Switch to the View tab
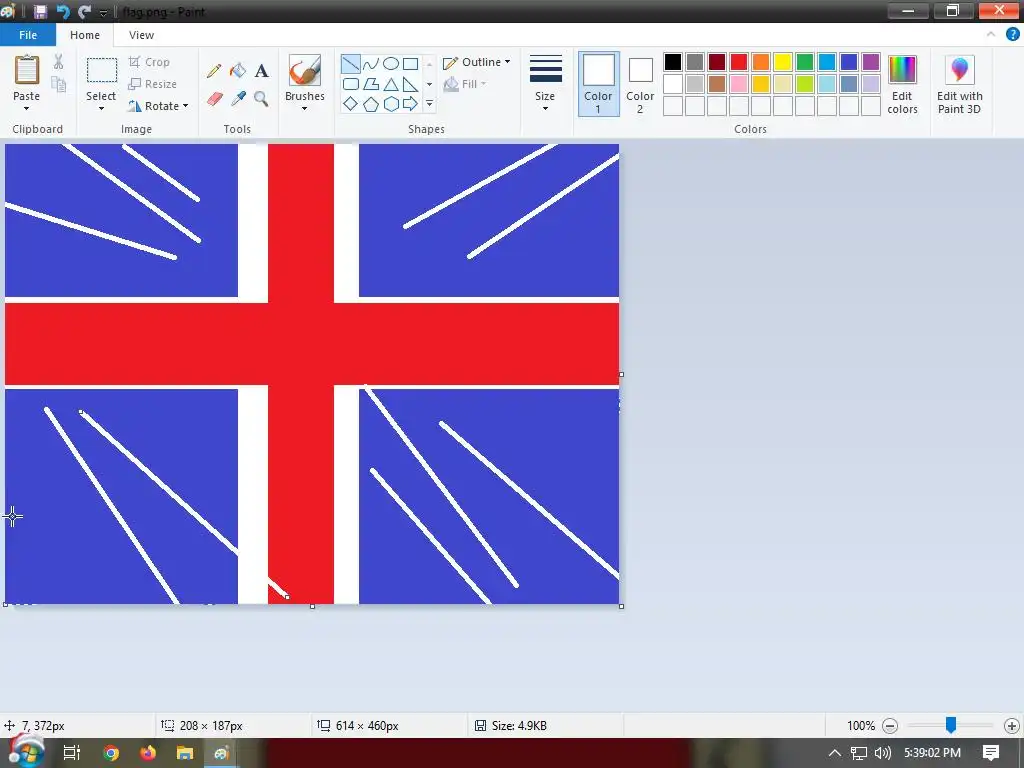Viewport: 1024px width, 768px height. click(x=141, y=35)
